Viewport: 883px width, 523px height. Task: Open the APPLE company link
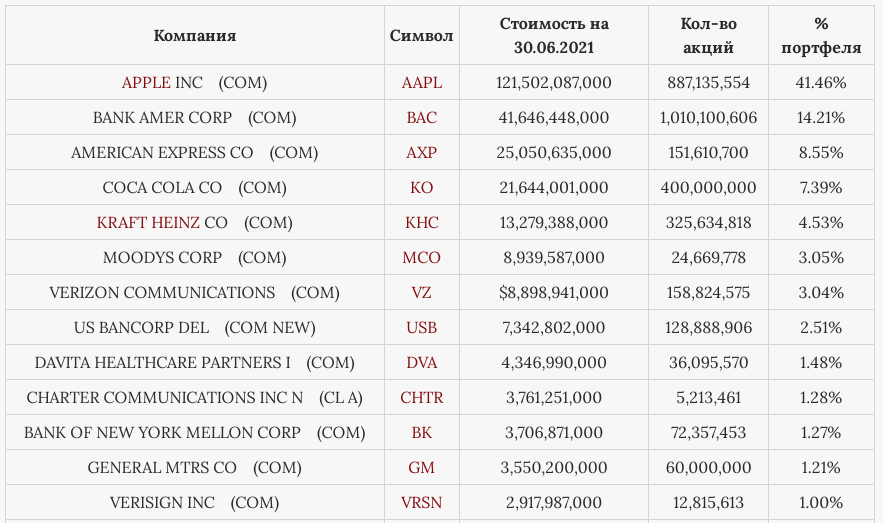pyautogui.click(x=146, y=83)
